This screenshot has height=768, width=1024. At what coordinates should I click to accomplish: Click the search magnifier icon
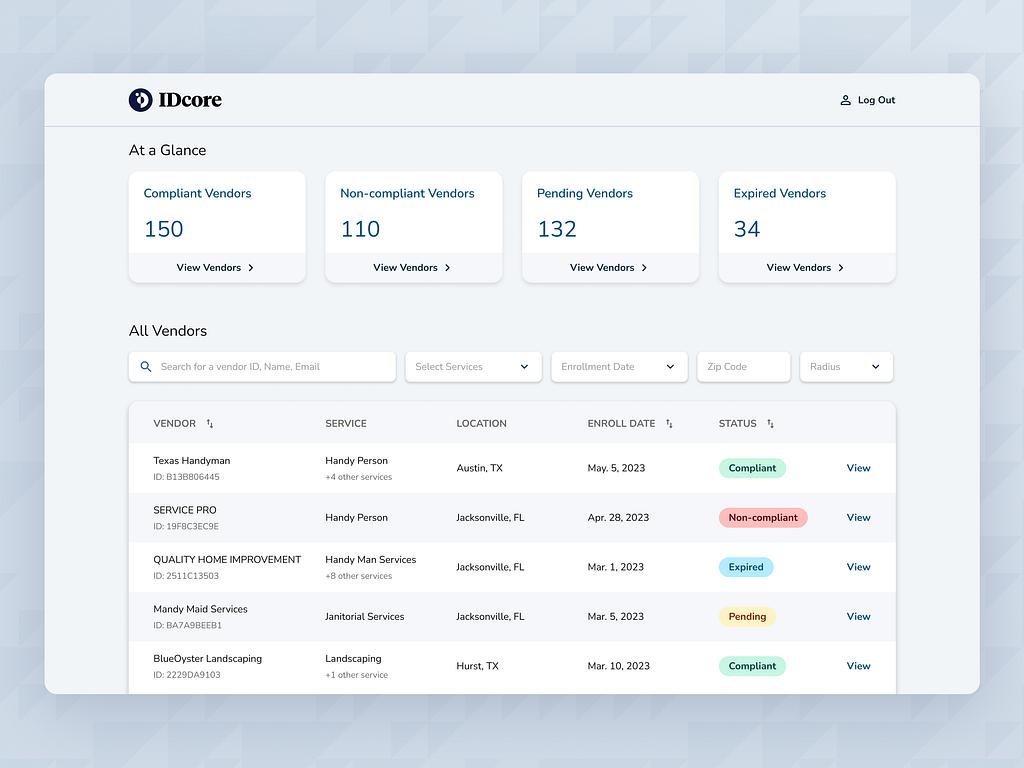[x=146, y=367]
